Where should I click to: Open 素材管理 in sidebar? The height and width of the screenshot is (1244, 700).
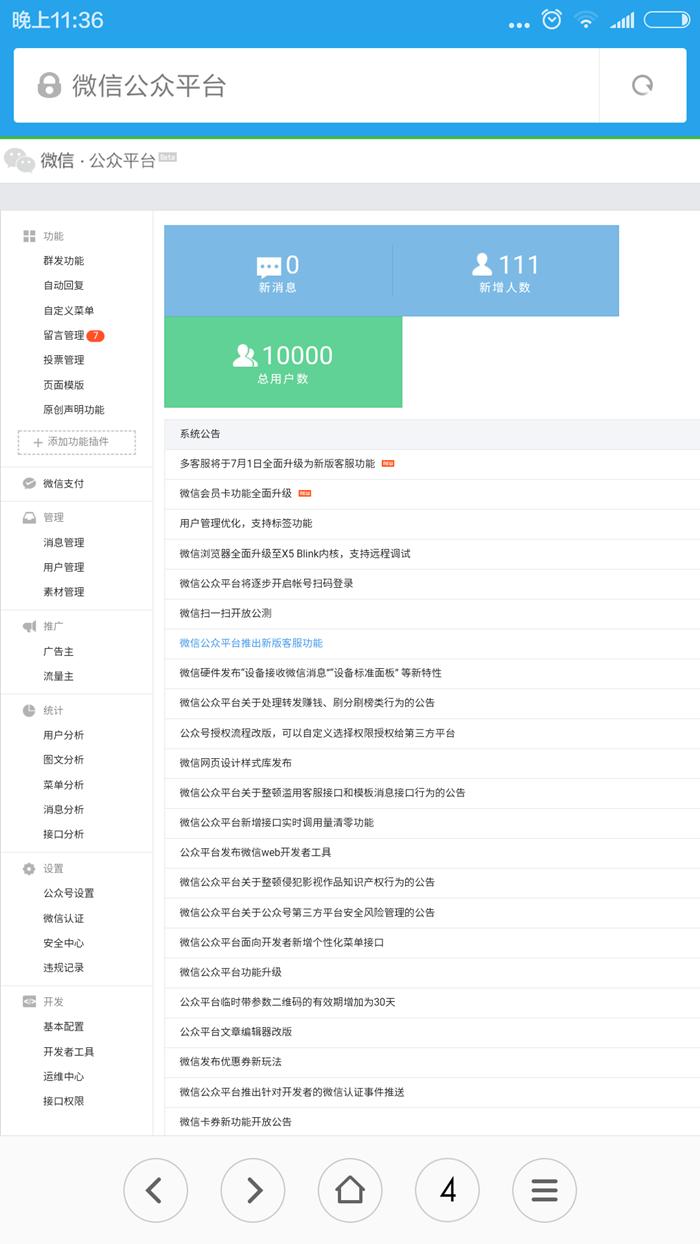click(63, 592)
